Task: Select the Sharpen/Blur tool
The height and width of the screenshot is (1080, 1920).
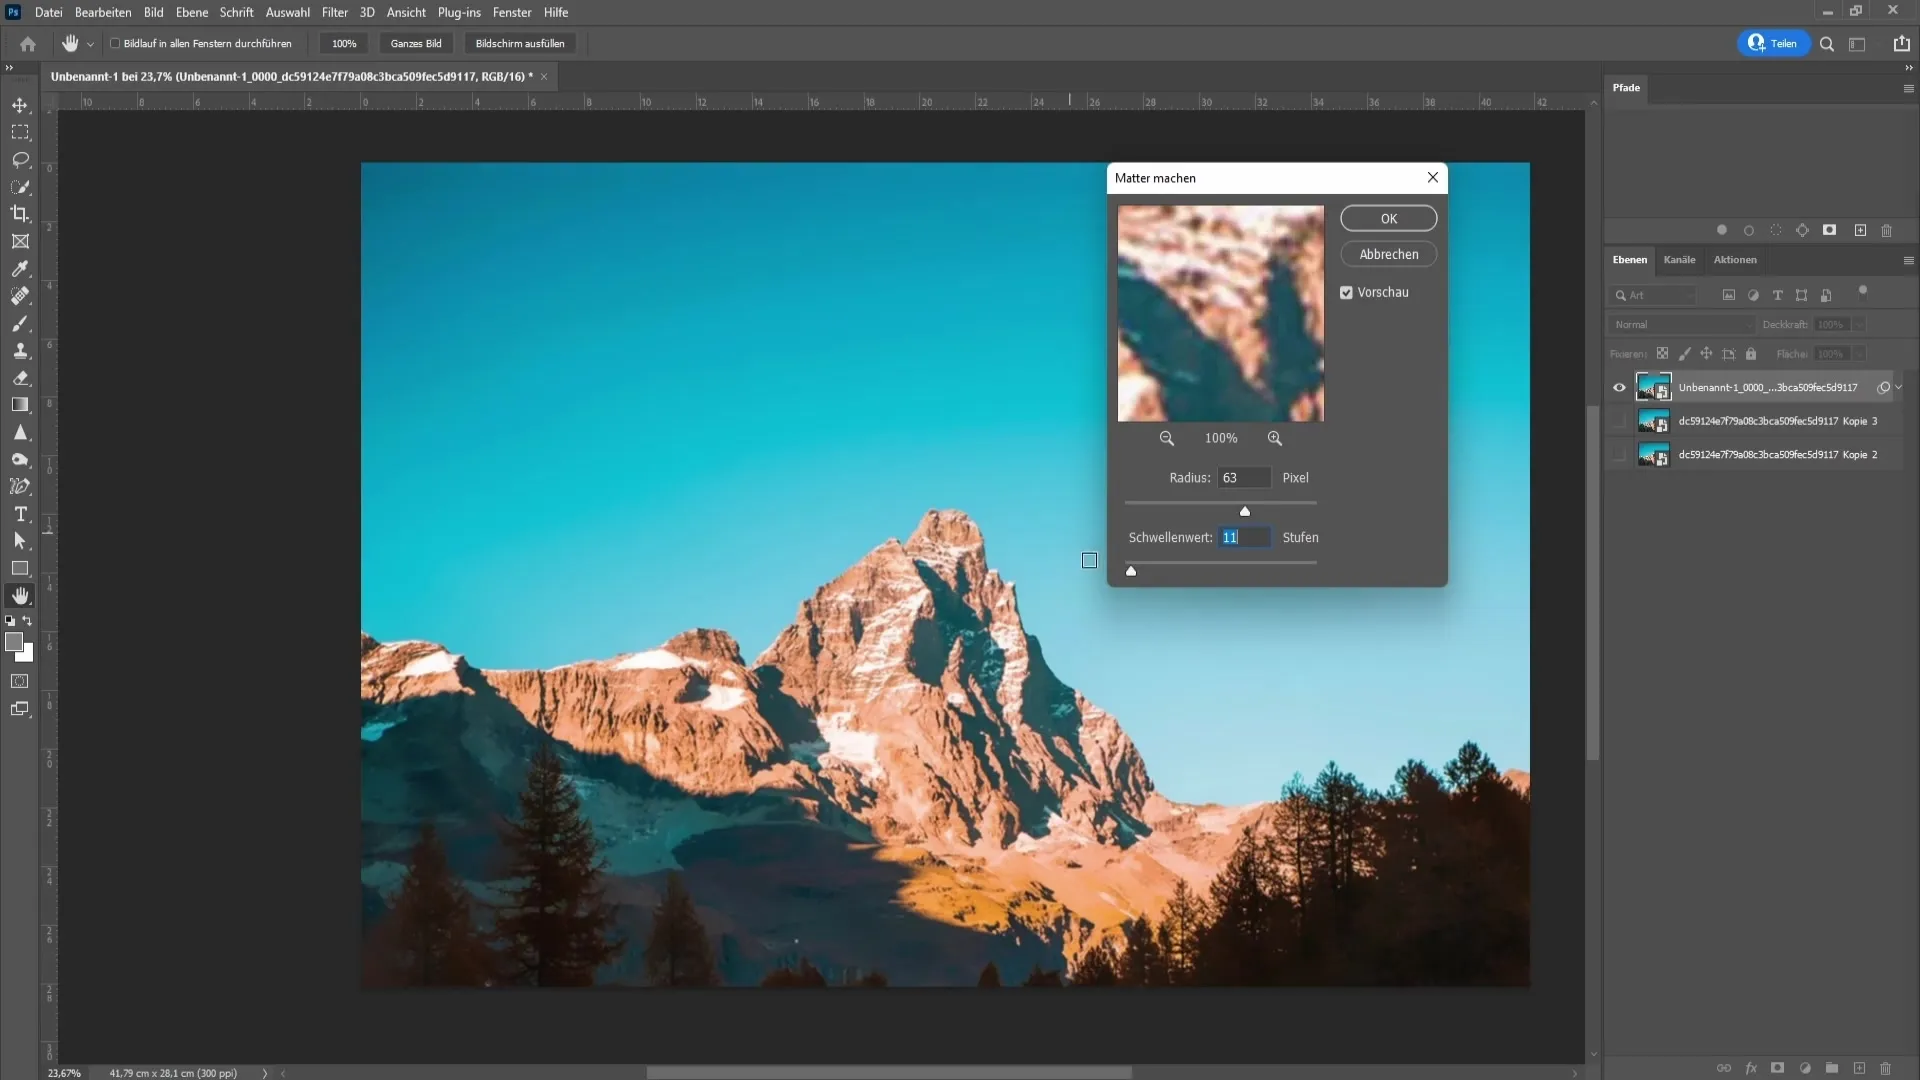Action: click(20, 433)
